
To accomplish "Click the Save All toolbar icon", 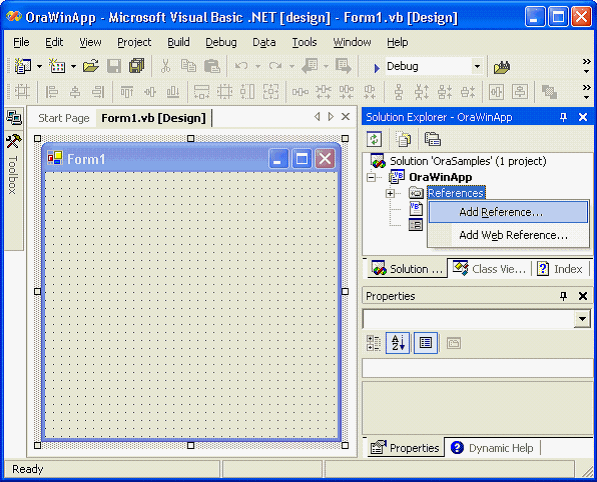I will tap(136, 66).
